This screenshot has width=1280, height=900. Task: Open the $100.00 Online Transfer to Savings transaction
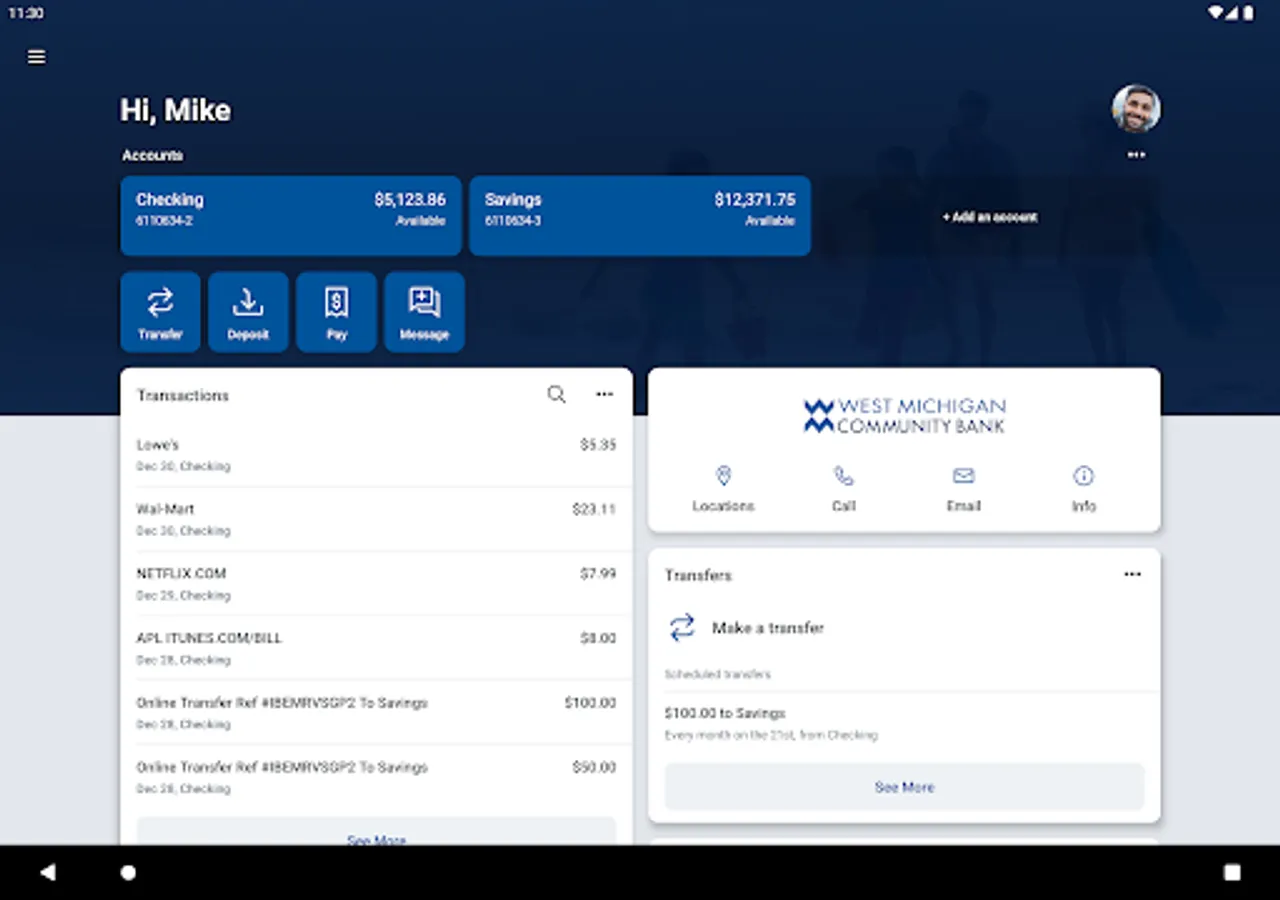point(376,713)
